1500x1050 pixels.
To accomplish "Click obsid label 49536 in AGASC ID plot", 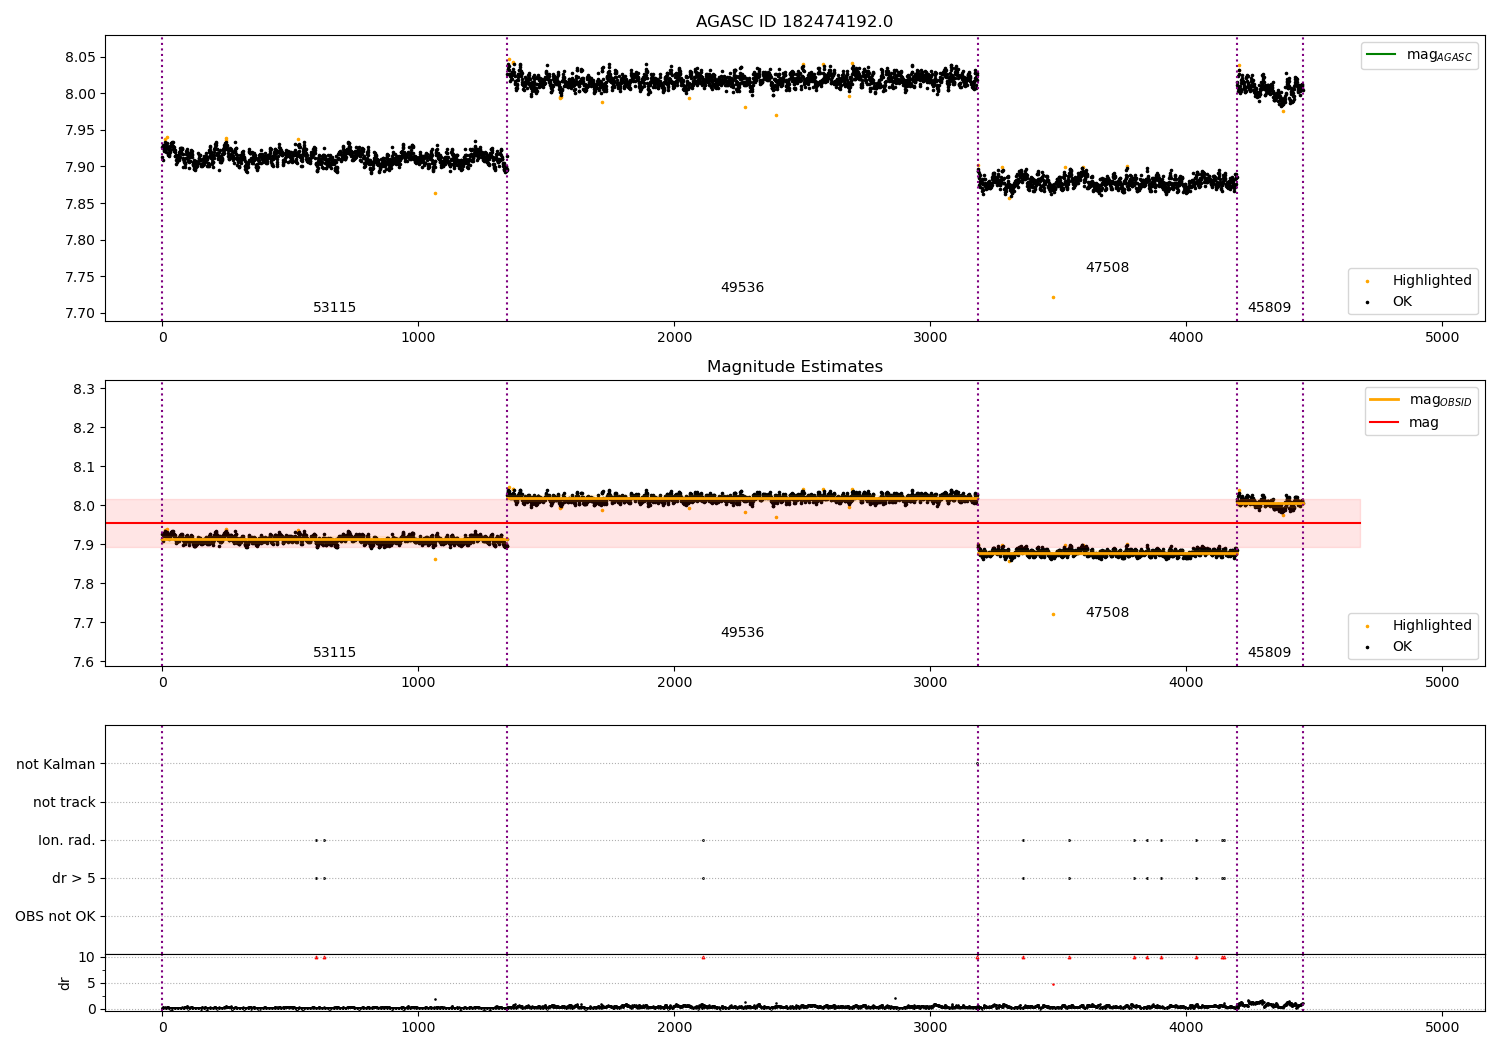I will 742,288.
